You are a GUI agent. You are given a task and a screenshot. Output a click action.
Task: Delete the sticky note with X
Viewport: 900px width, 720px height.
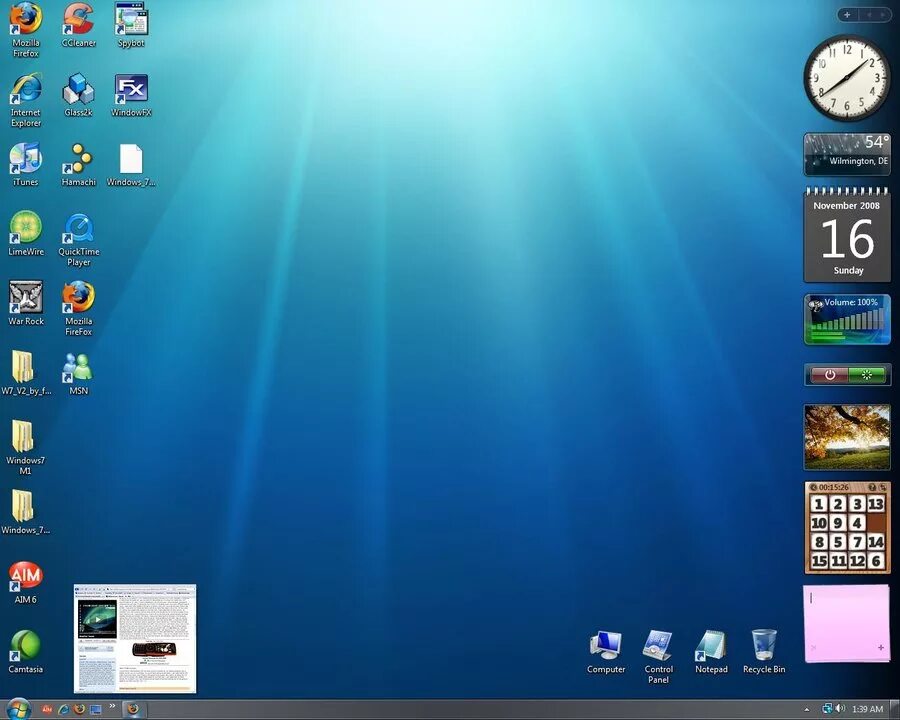pyautogui.click(x=813, y=648)
